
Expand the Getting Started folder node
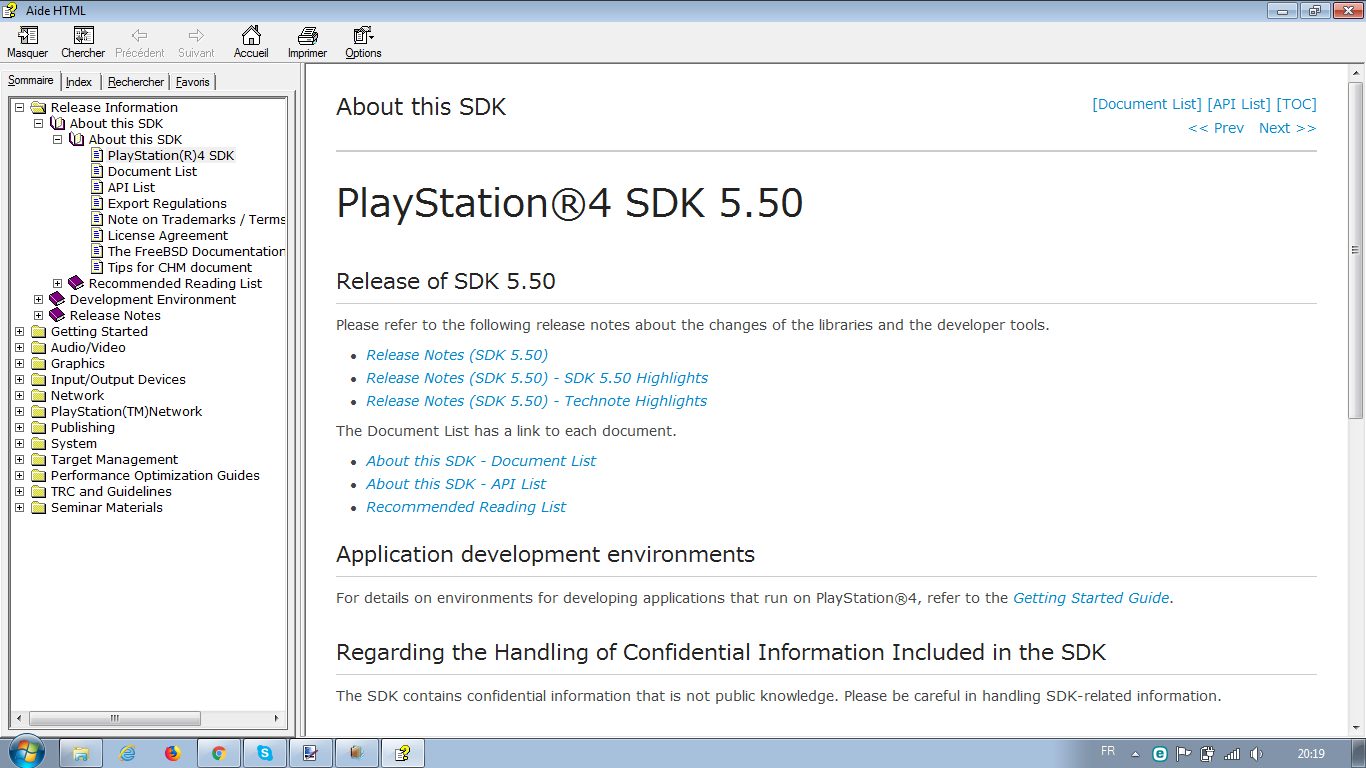coord(19,331)
